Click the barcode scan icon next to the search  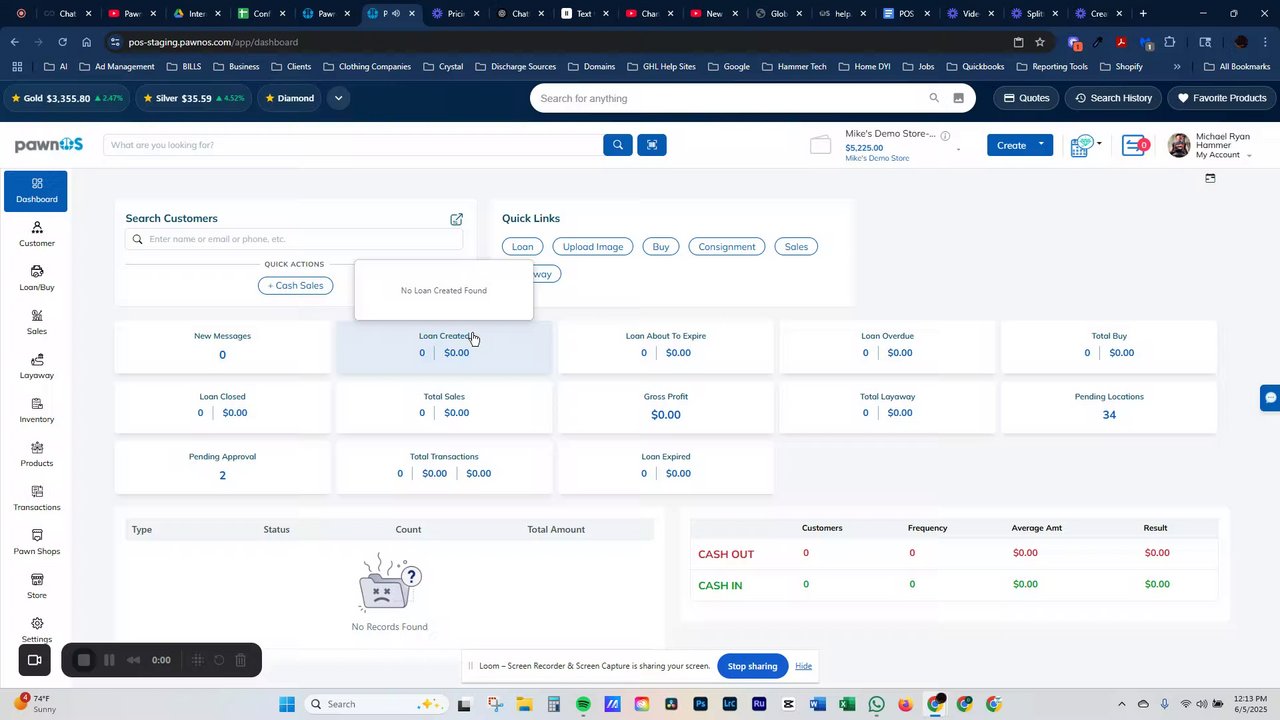[x=652, y=145]
